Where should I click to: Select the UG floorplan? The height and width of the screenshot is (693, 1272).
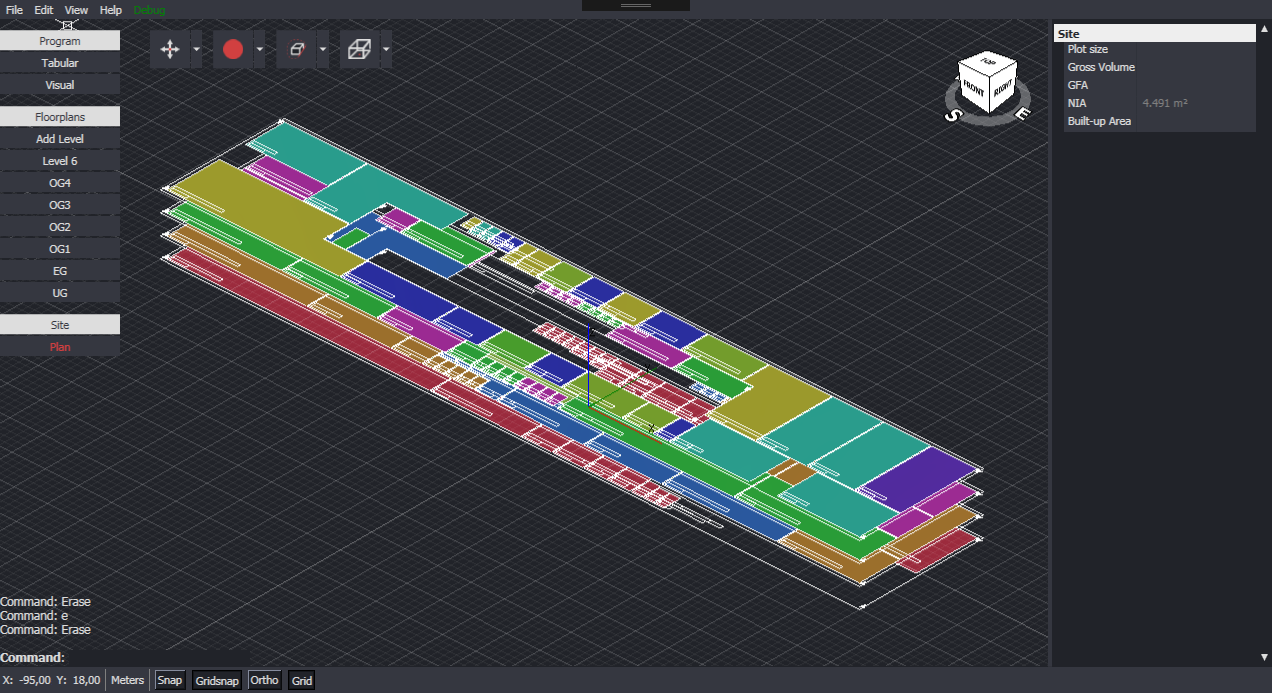tap(60, 293)
